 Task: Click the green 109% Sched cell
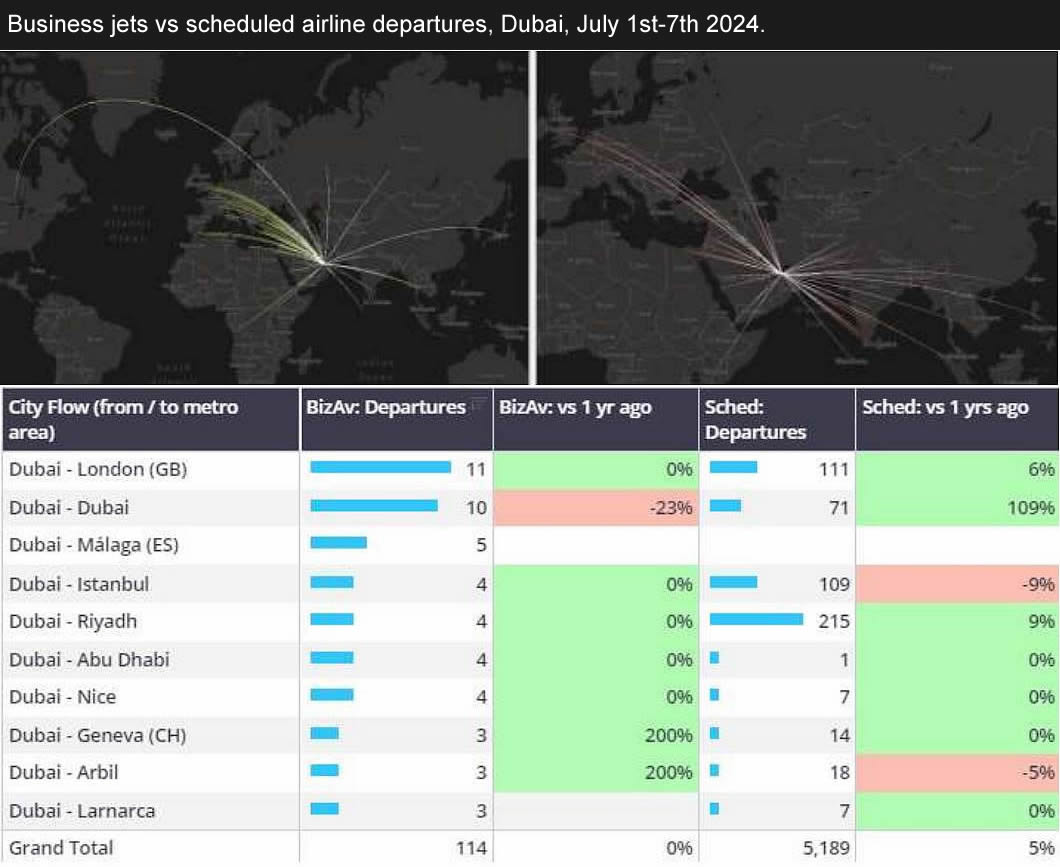(x=956, y=507)
